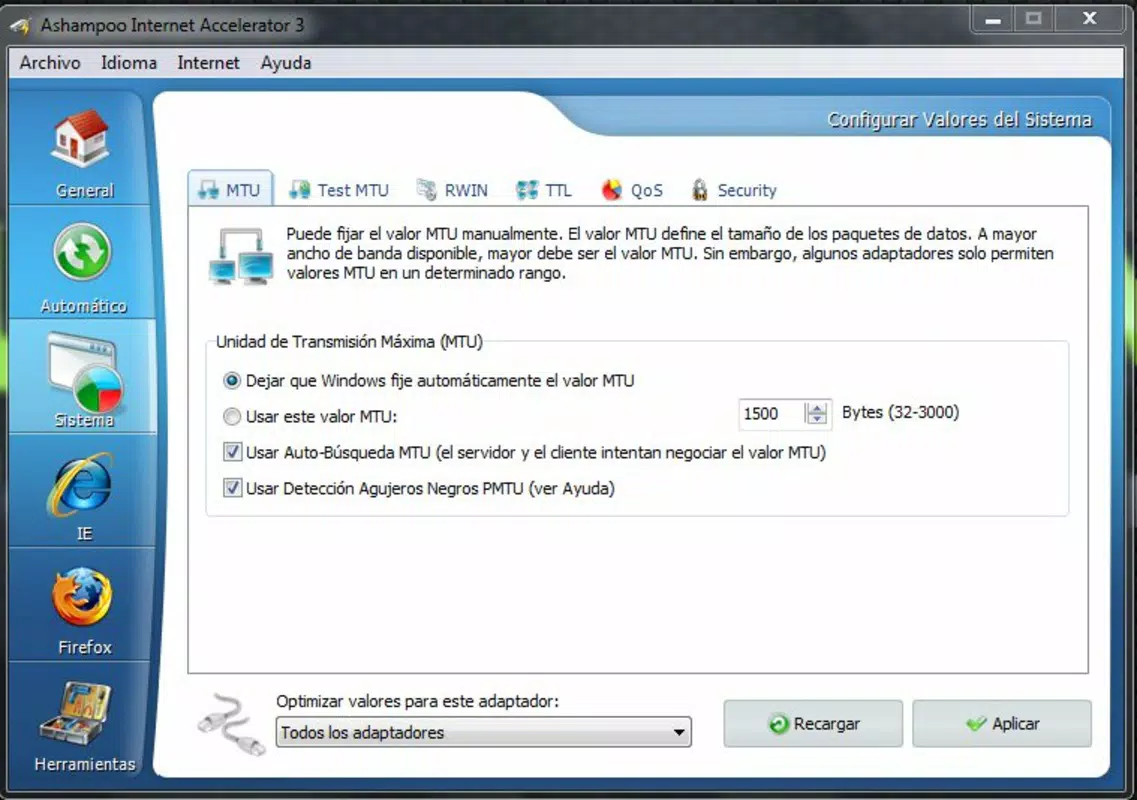This screenshot has height=800, width=1137.
Task: Open the General section house icon
Action: (80, 139)
